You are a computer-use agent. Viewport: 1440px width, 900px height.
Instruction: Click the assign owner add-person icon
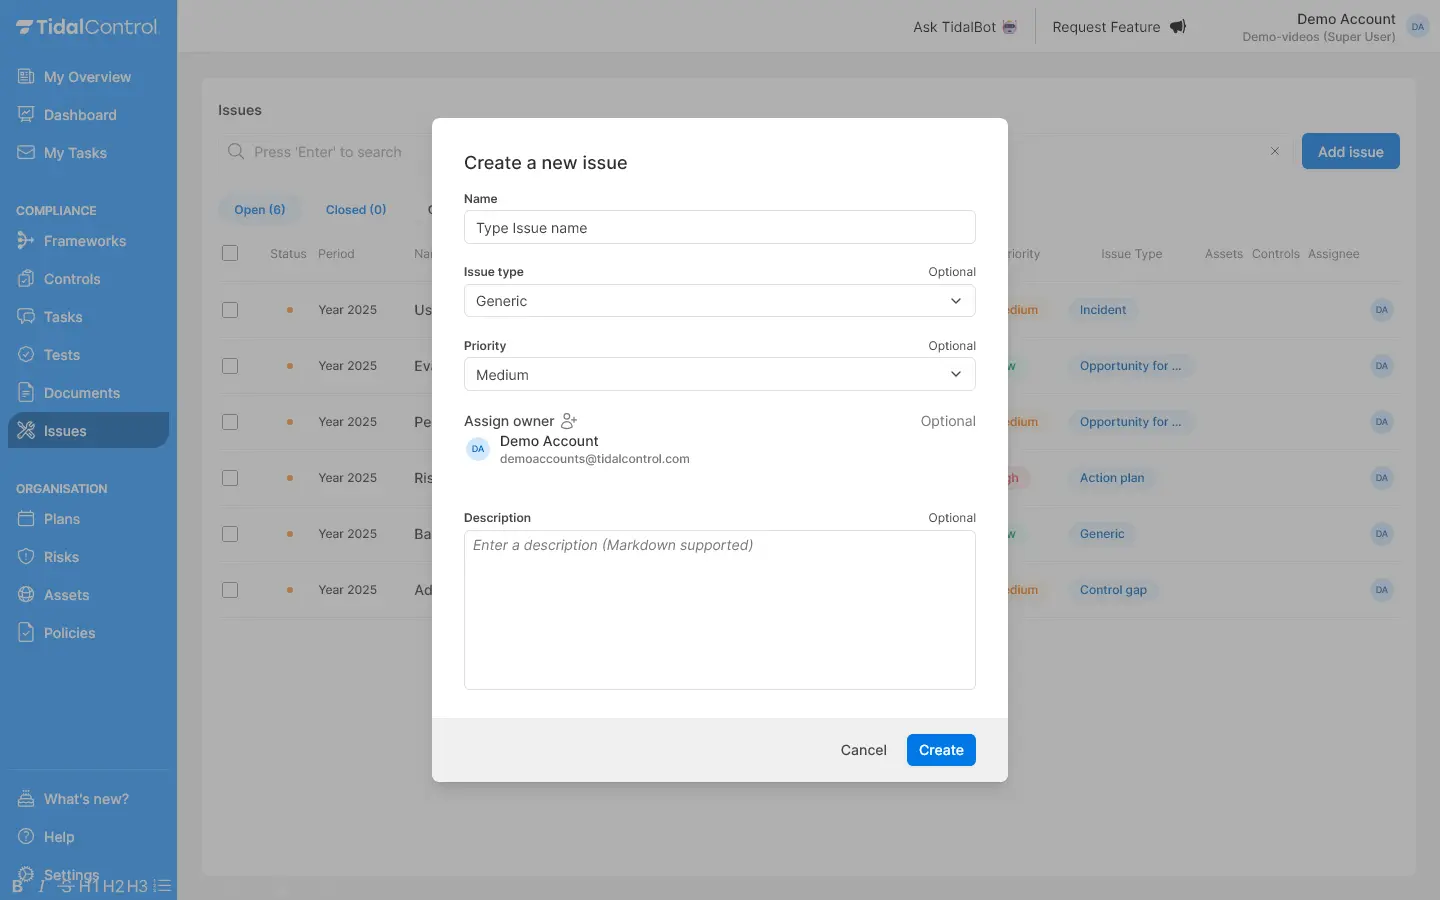point(569,421)
